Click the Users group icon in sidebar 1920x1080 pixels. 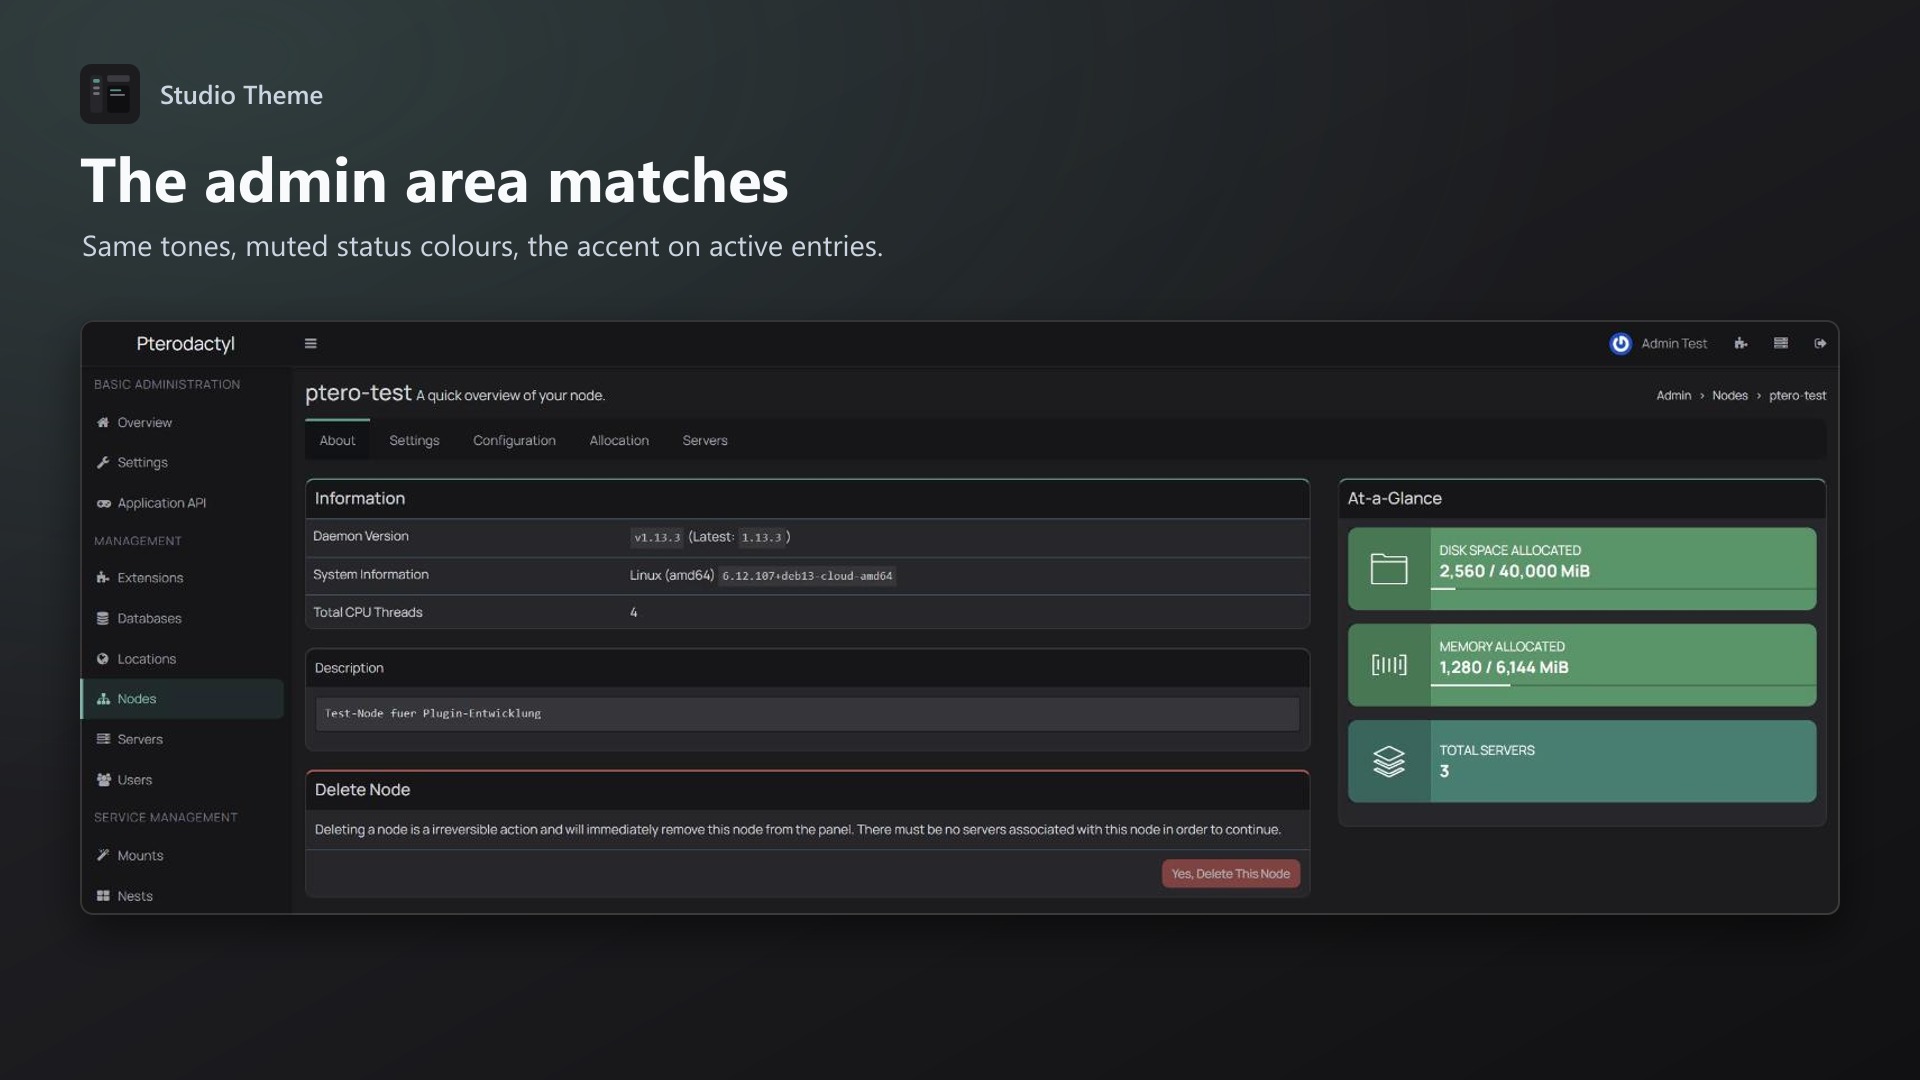103,780
